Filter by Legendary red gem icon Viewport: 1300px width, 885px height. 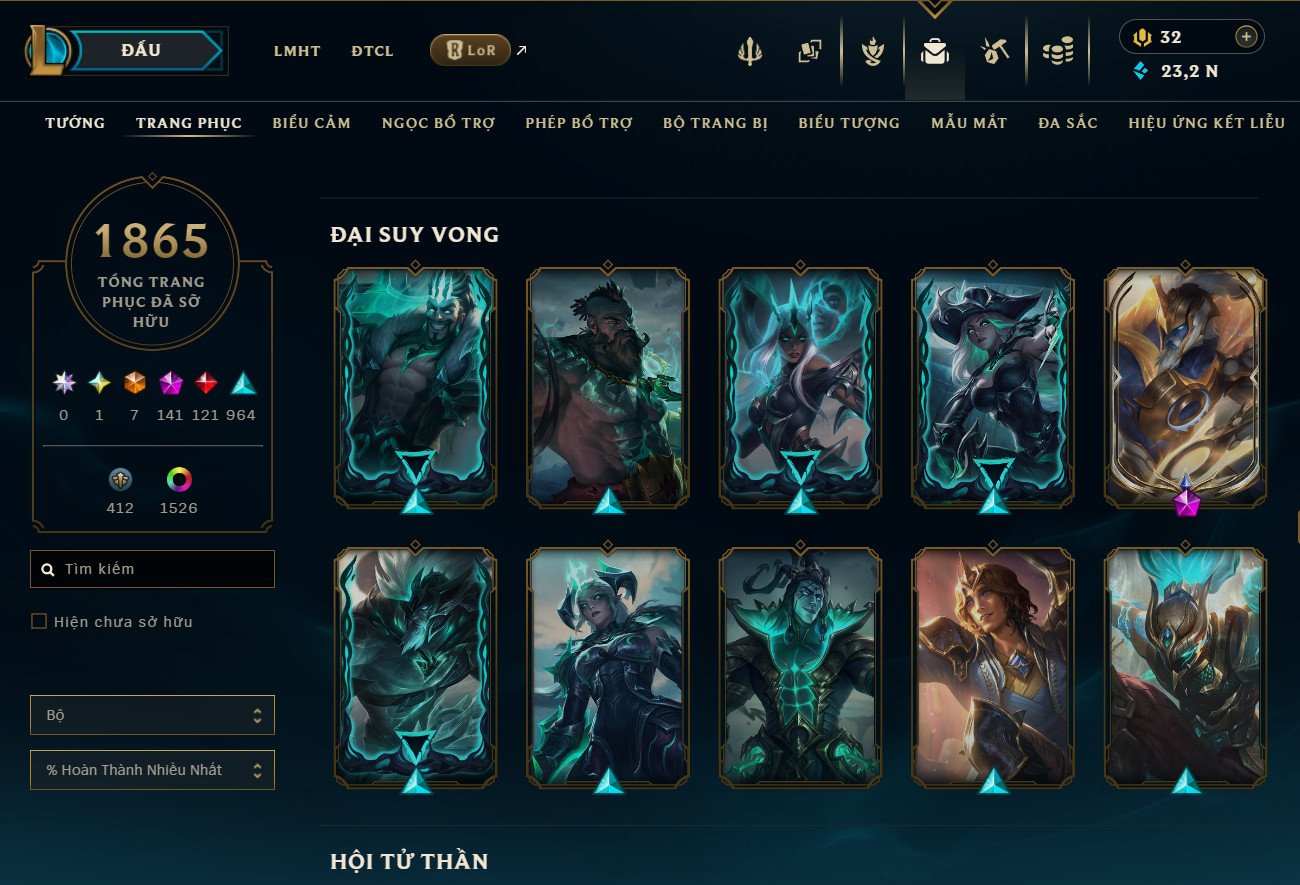[205, 383]
